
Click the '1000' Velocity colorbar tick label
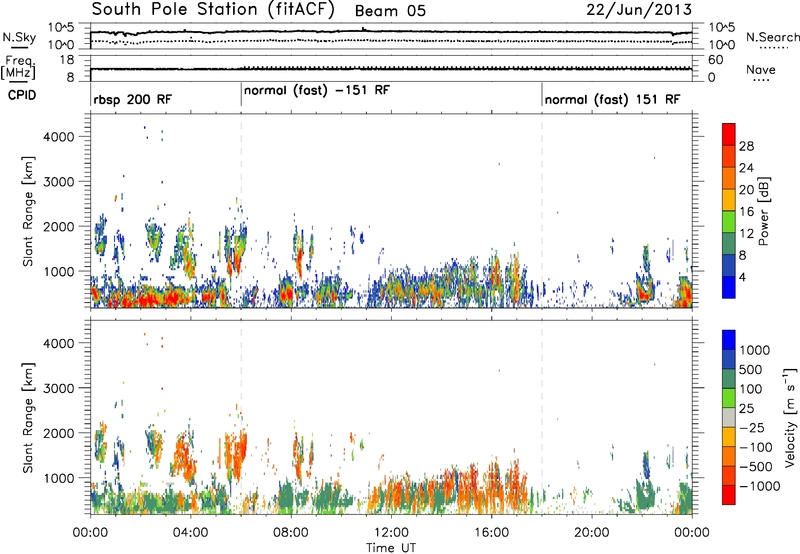coord(754,350)
